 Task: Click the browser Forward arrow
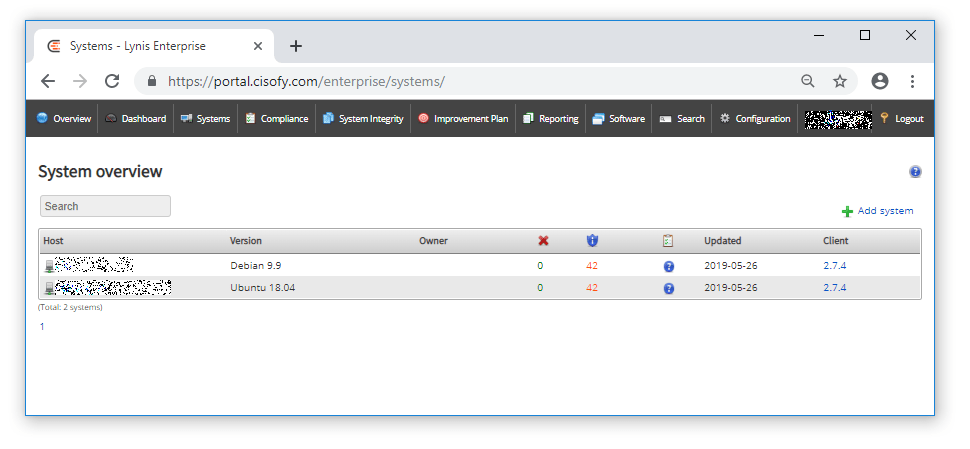[x=80, y=81]
